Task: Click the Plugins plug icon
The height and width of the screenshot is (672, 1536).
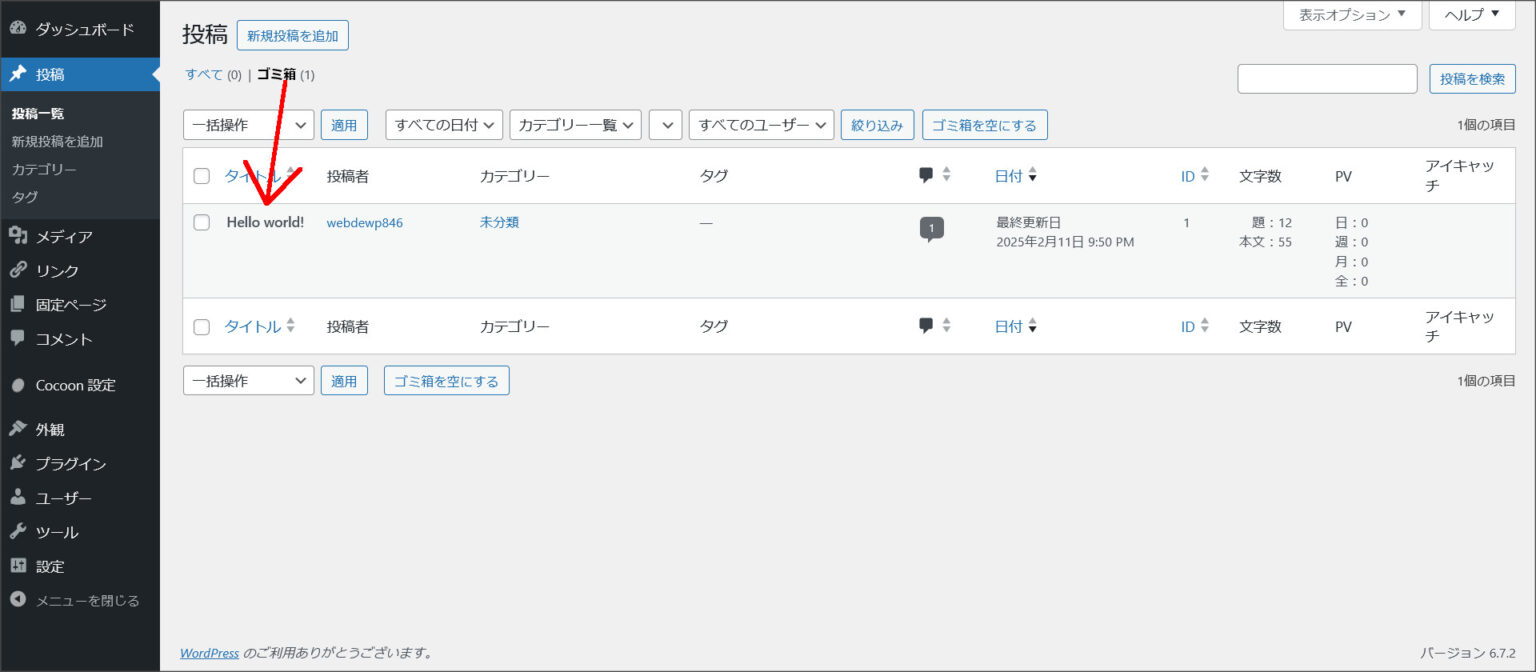Action: tap(17, 463)
